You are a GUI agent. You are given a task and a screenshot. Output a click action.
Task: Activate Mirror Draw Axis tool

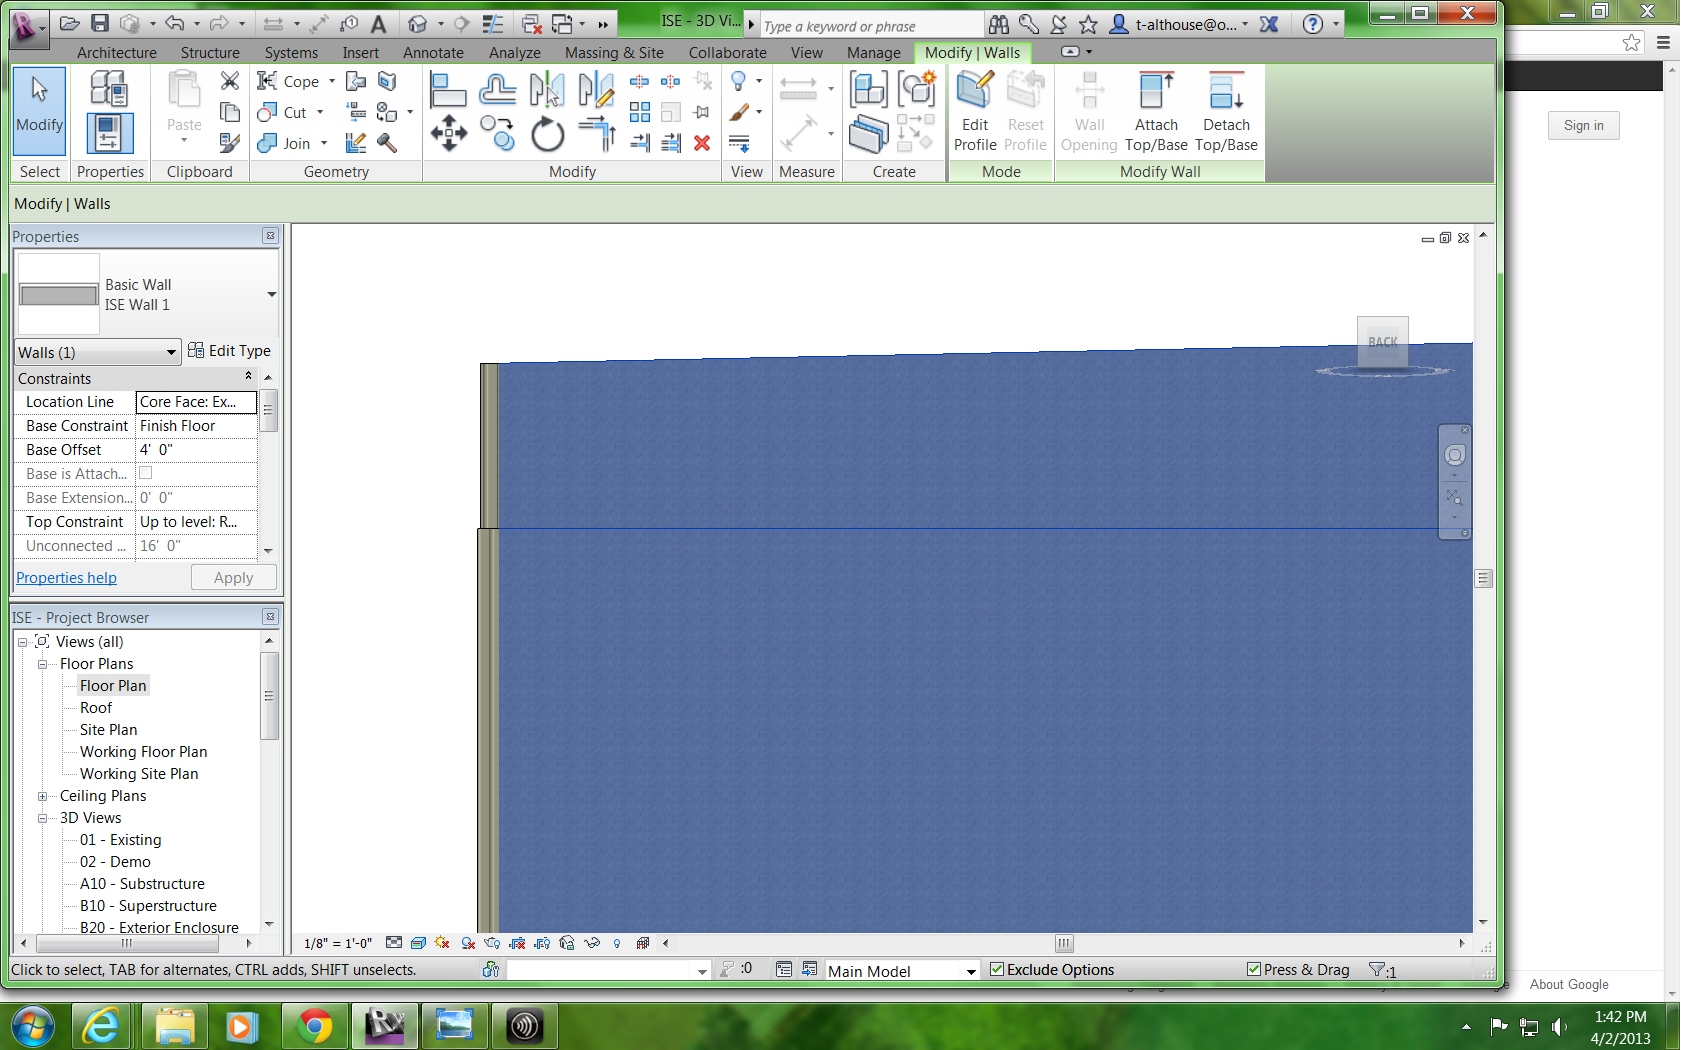[x=596, y=90]
